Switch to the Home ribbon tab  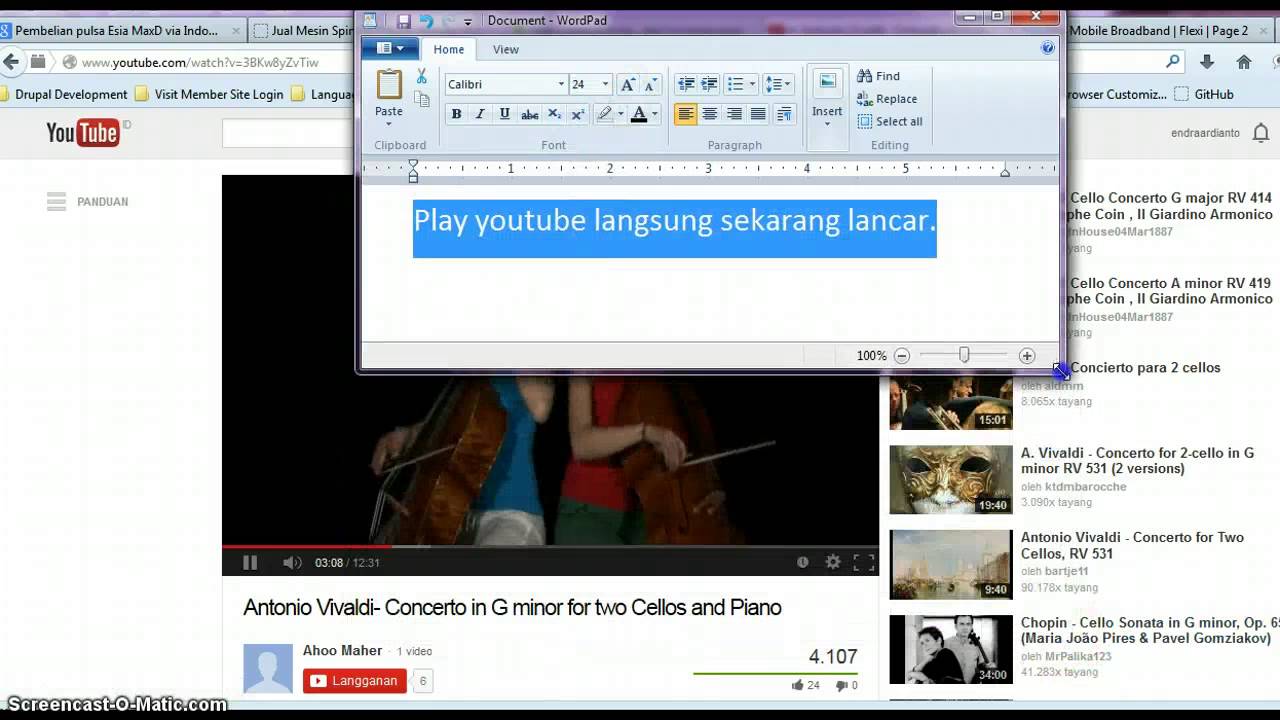(x=448, y=49)
